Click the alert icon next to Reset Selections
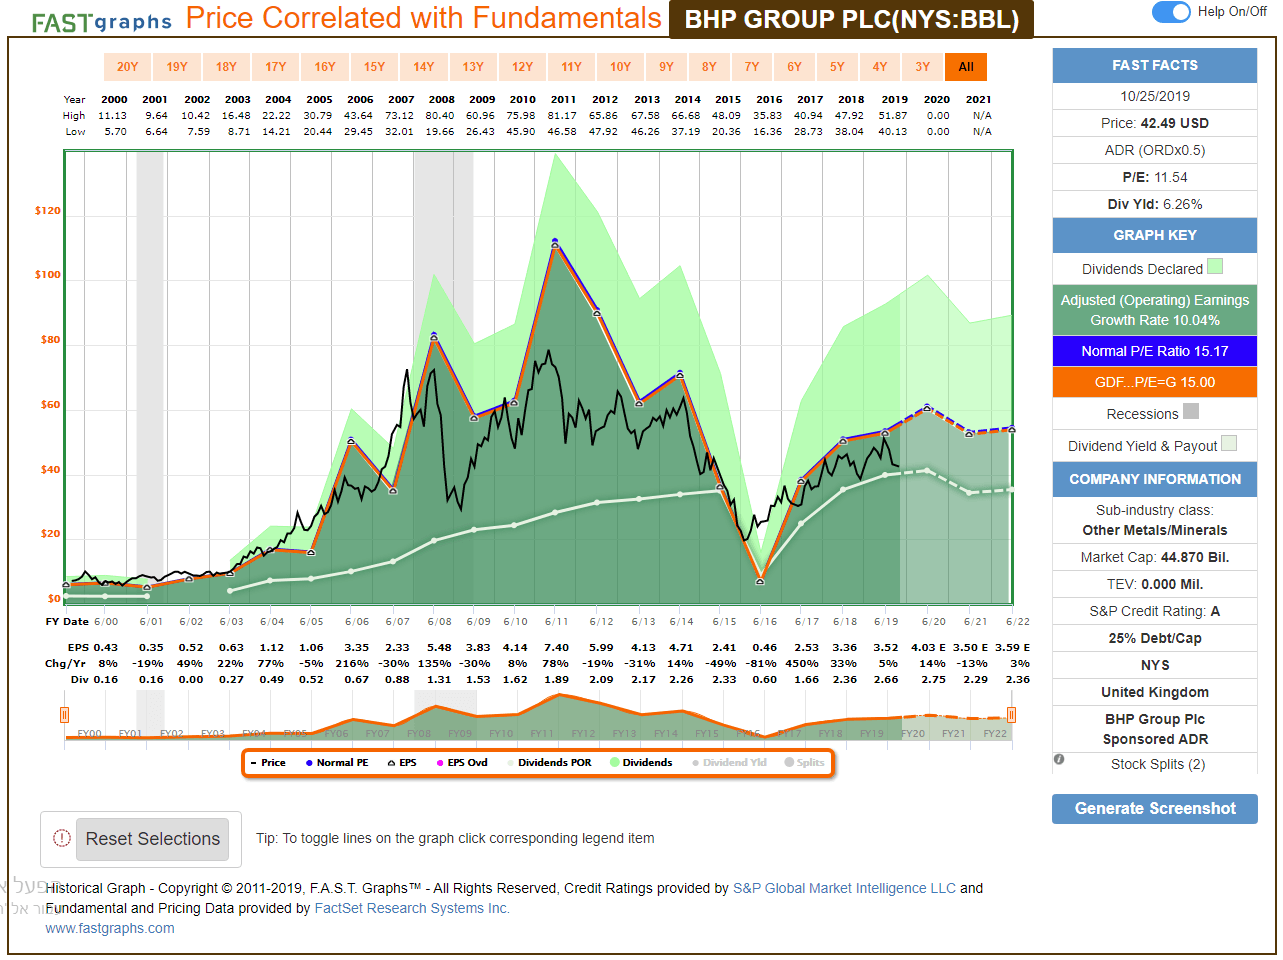 [61, 839]
